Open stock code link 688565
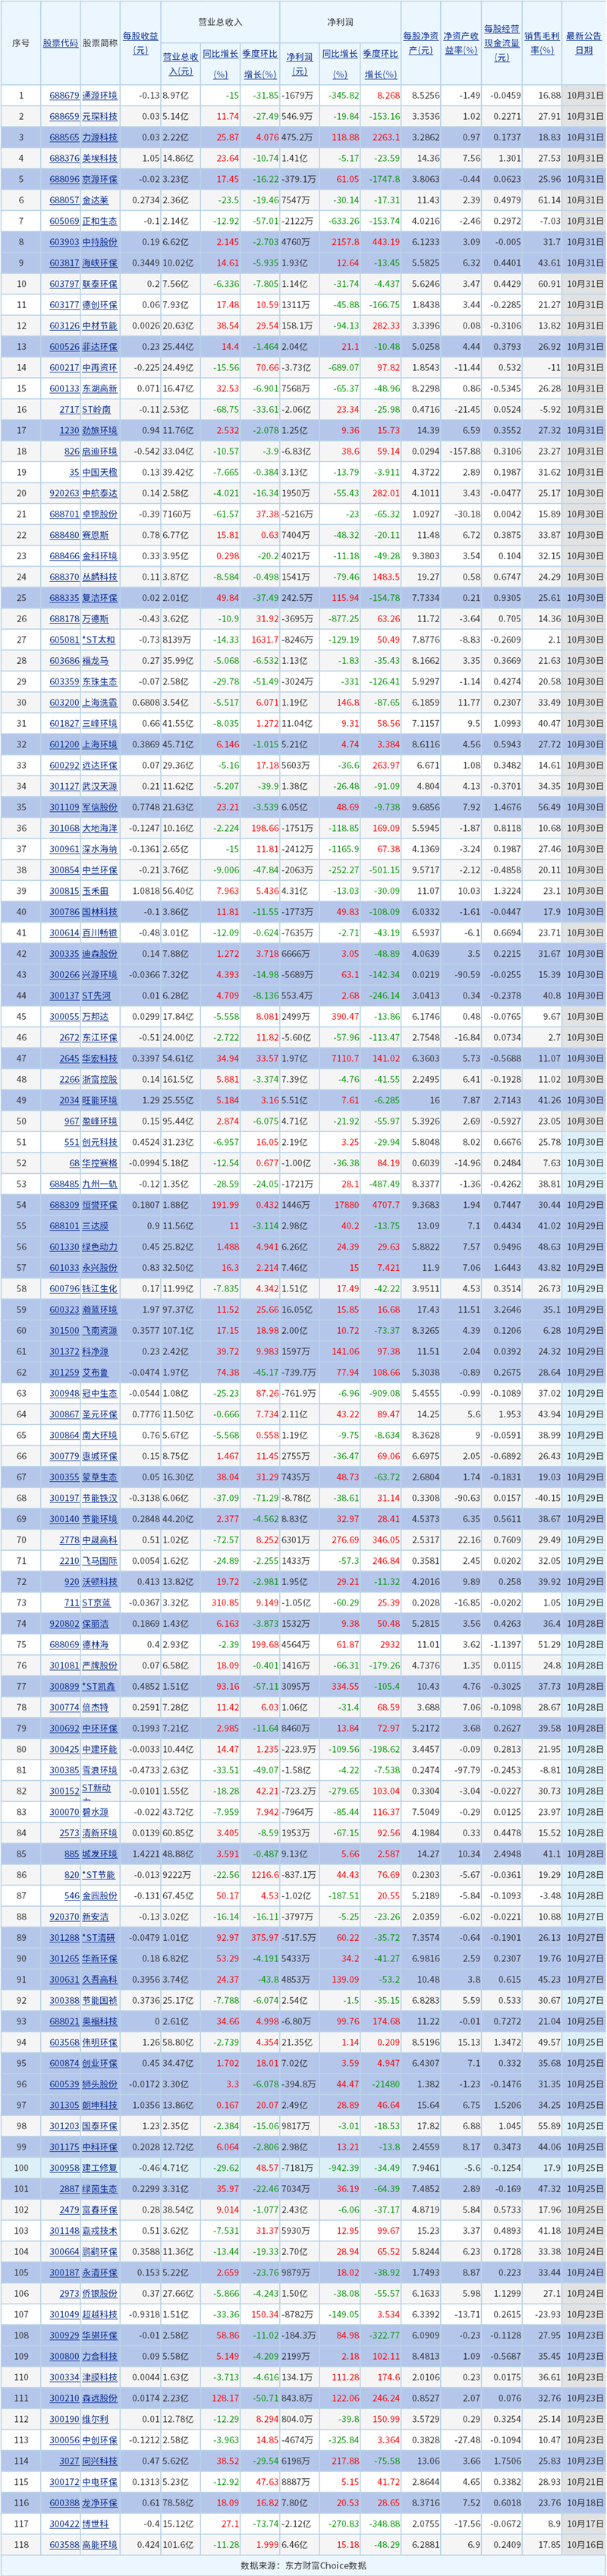The height and width of the screenshot is (2576, 607). coord(64,137)
